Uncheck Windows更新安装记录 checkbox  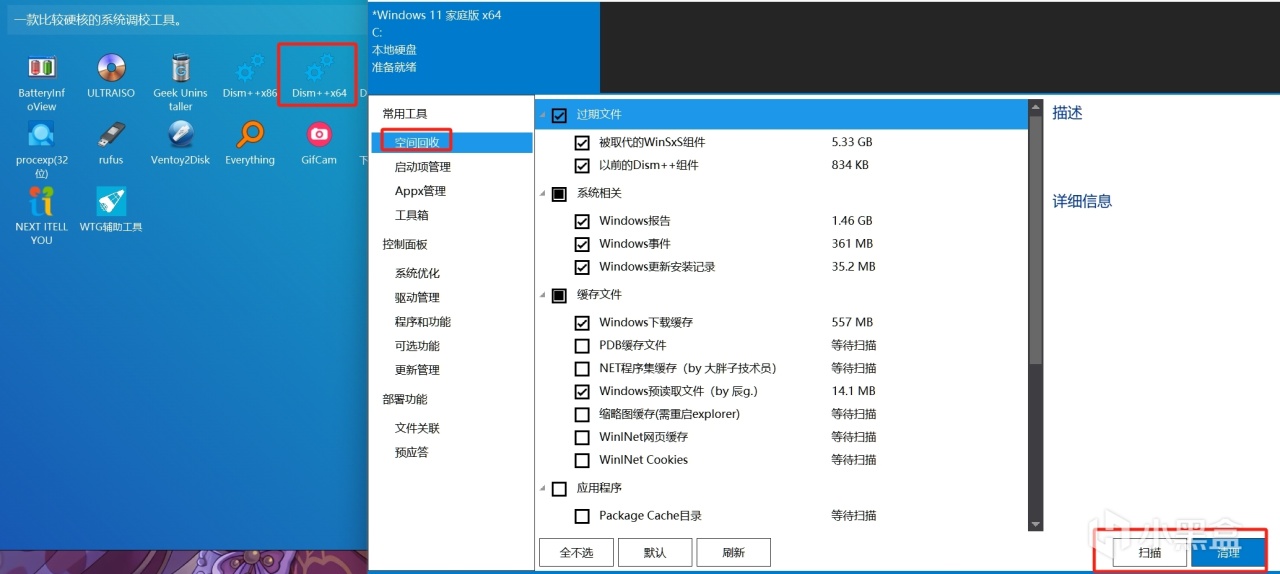click(x=582, y=267)
